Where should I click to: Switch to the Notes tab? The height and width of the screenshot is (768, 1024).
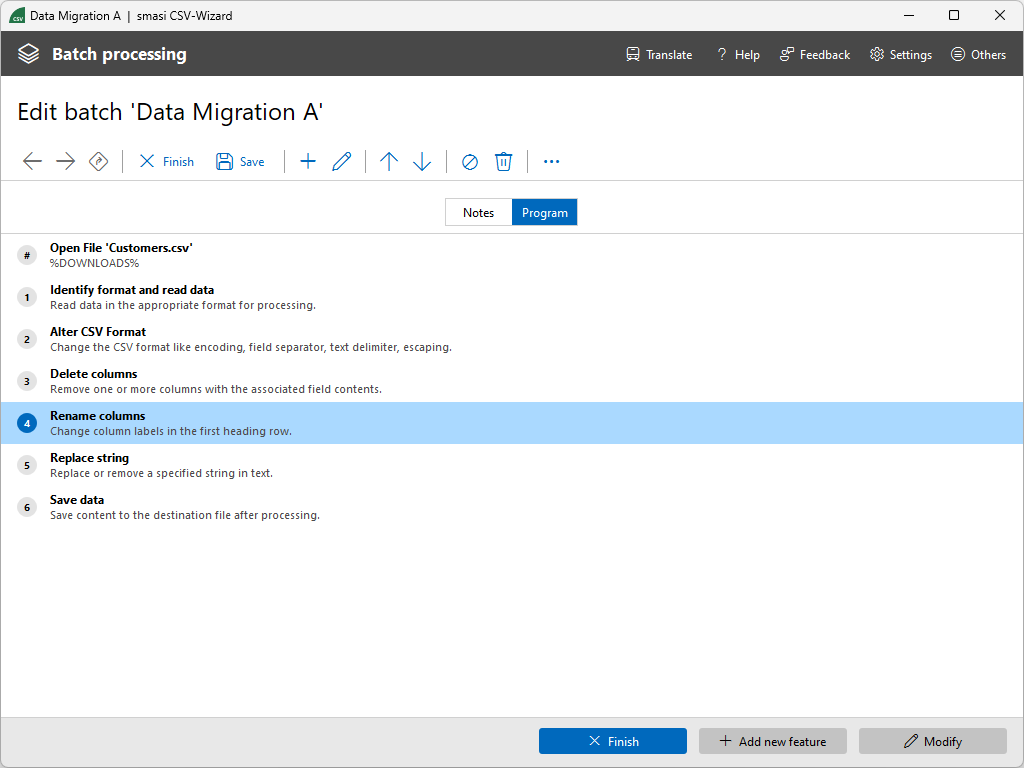tap(478, 212)
